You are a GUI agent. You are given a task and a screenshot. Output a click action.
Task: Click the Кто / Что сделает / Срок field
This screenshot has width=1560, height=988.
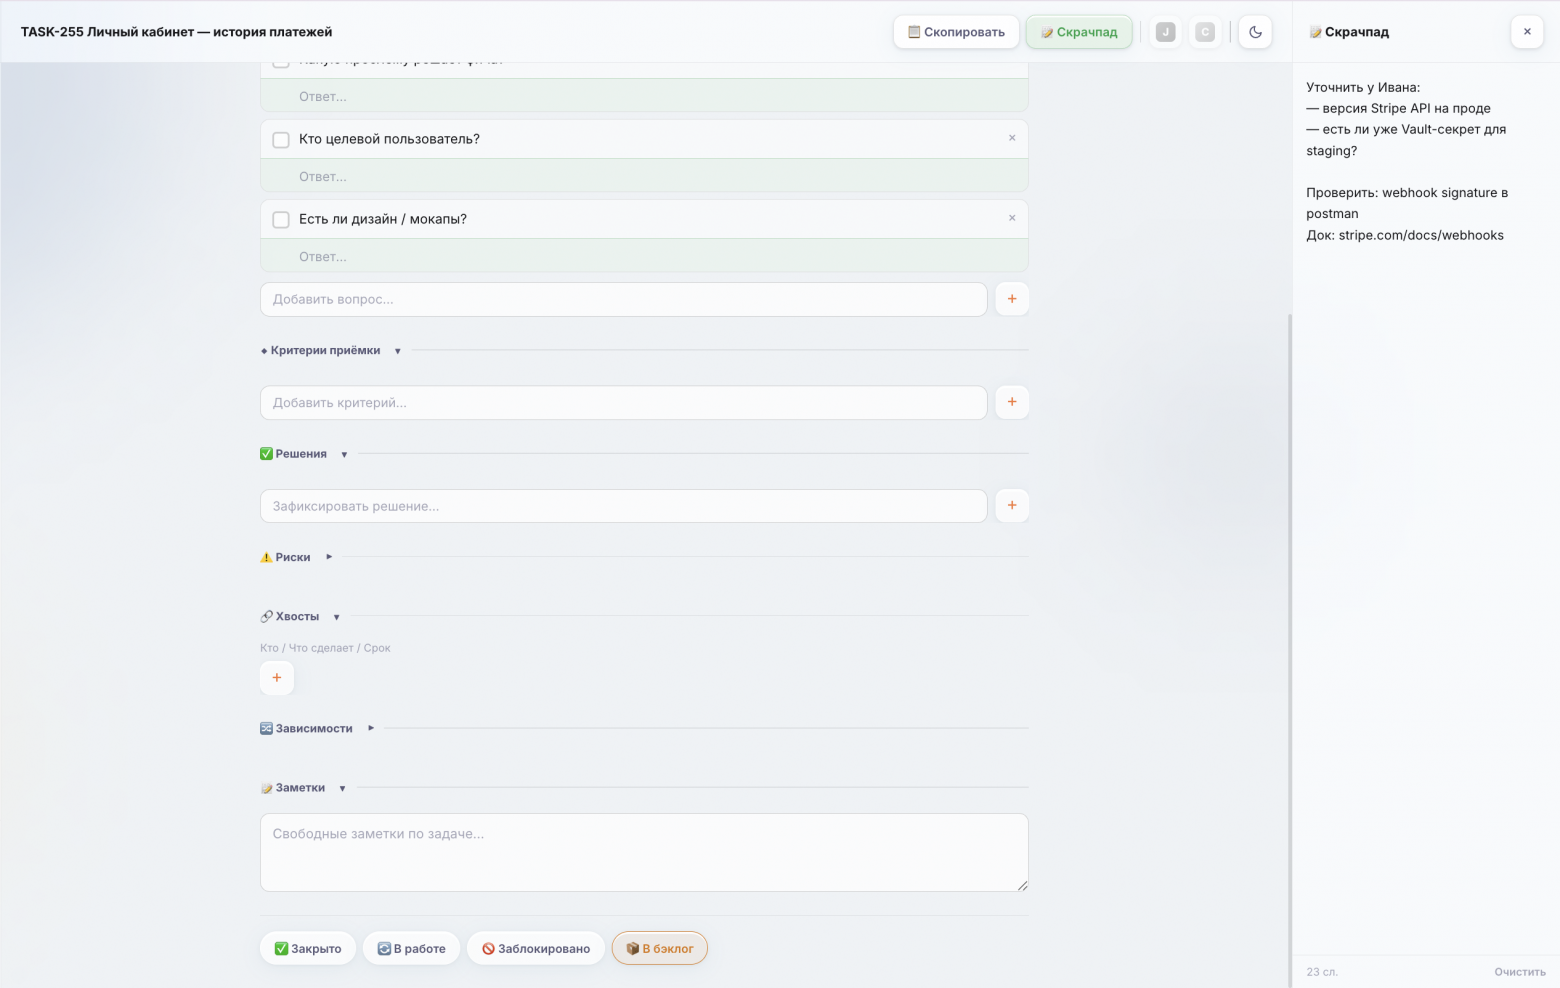325,648
